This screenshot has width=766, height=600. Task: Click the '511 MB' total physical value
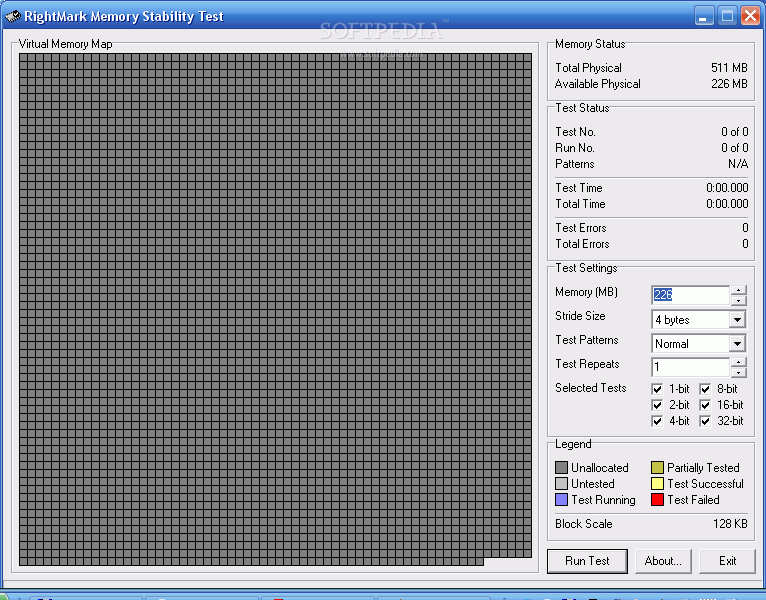pos(729,68)
